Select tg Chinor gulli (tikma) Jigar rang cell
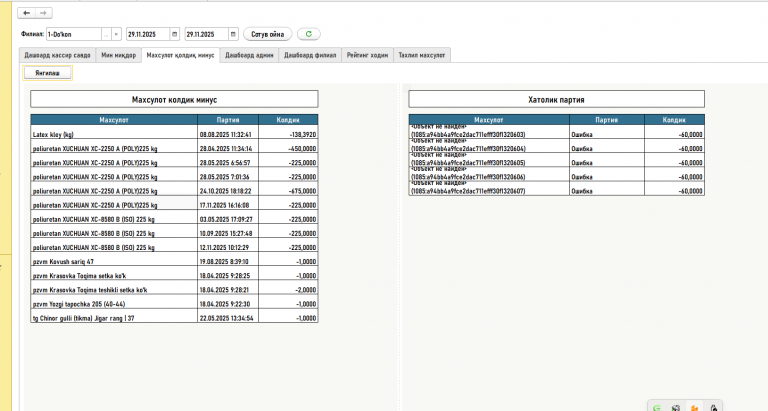 pyautogui.click(x=114, y=316)
